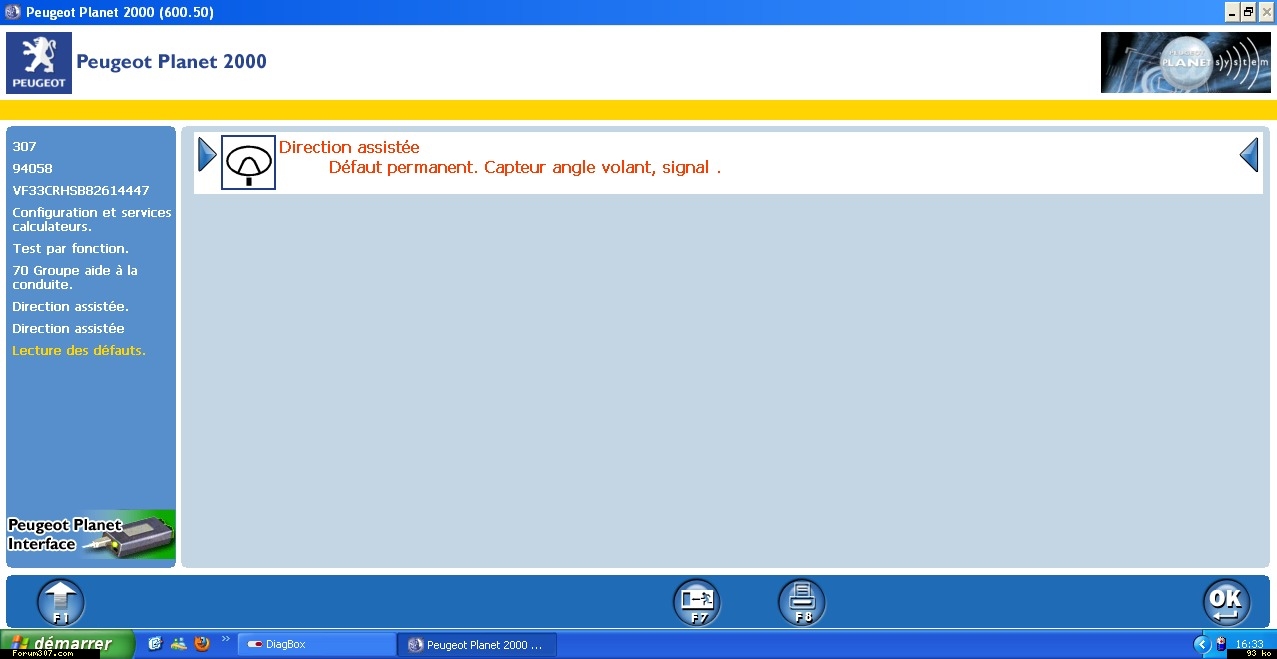Image resolution: width=1277 pixels, height=659 pixels.
Task: Click the F1 up arrow back button
Action: pos(61,602)
